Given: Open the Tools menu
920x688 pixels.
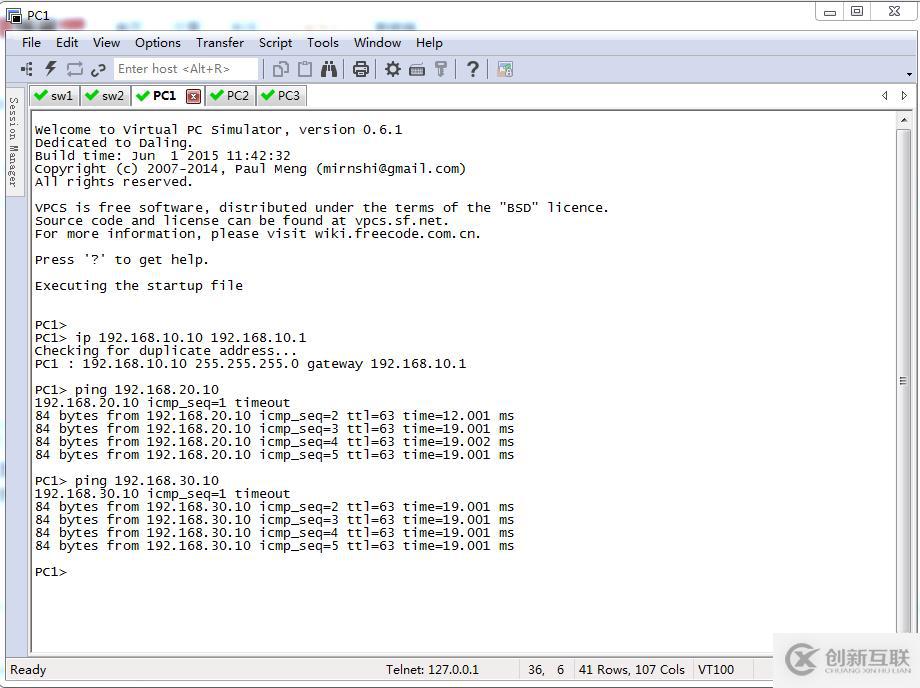Looking at the screenshot, I should (x=323, y=43).
